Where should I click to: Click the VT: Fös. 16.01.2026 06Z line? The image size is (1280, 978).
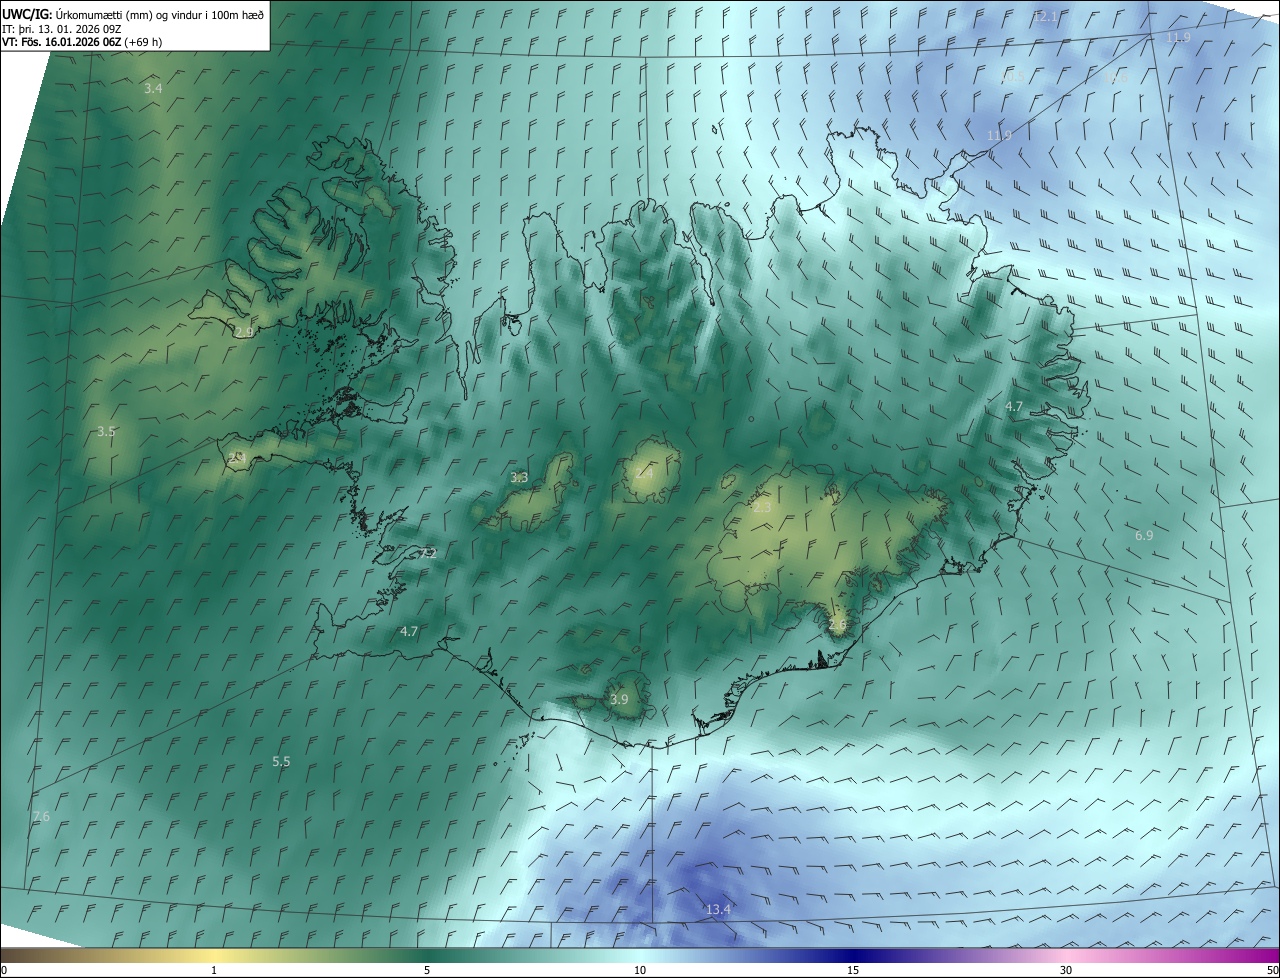coord(82,42)
